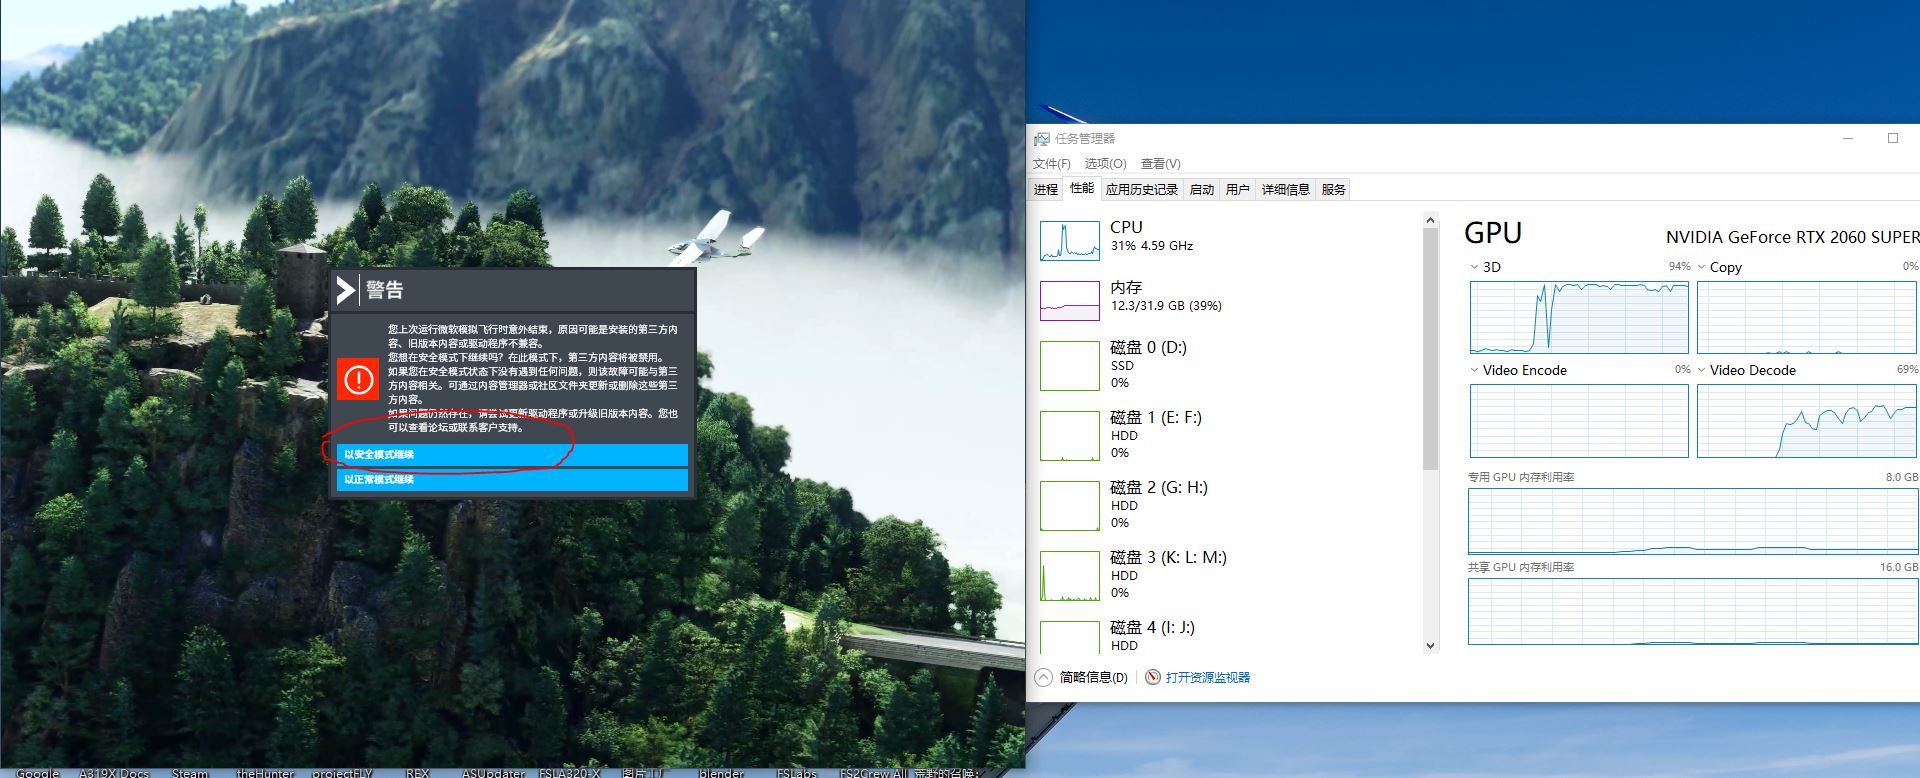Click the Steam desktop shortcut label
The height and width of the screenshot is (778, 1920).
point(190,773)
